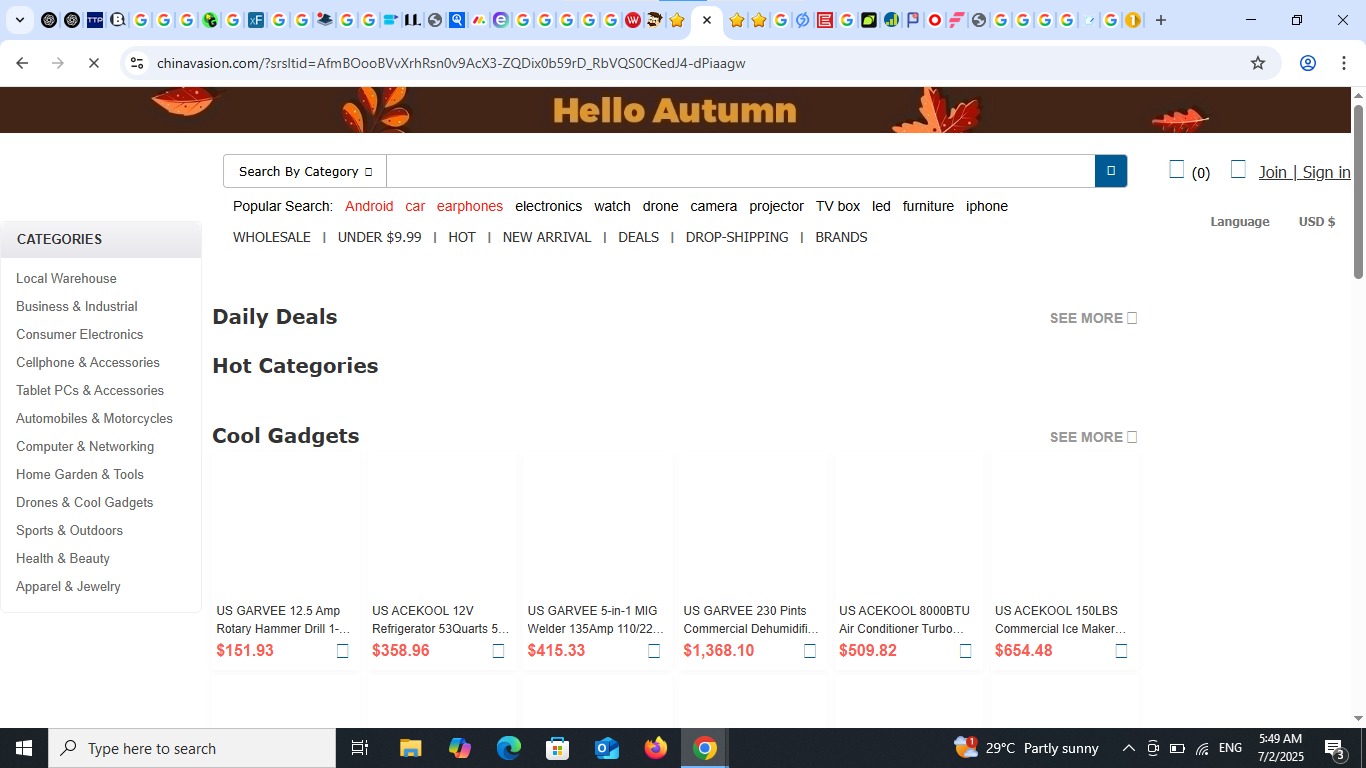Screen dimensions: 1366x768
Task: Open the USD $ currency selector
Action: (x=1317, y=222)
